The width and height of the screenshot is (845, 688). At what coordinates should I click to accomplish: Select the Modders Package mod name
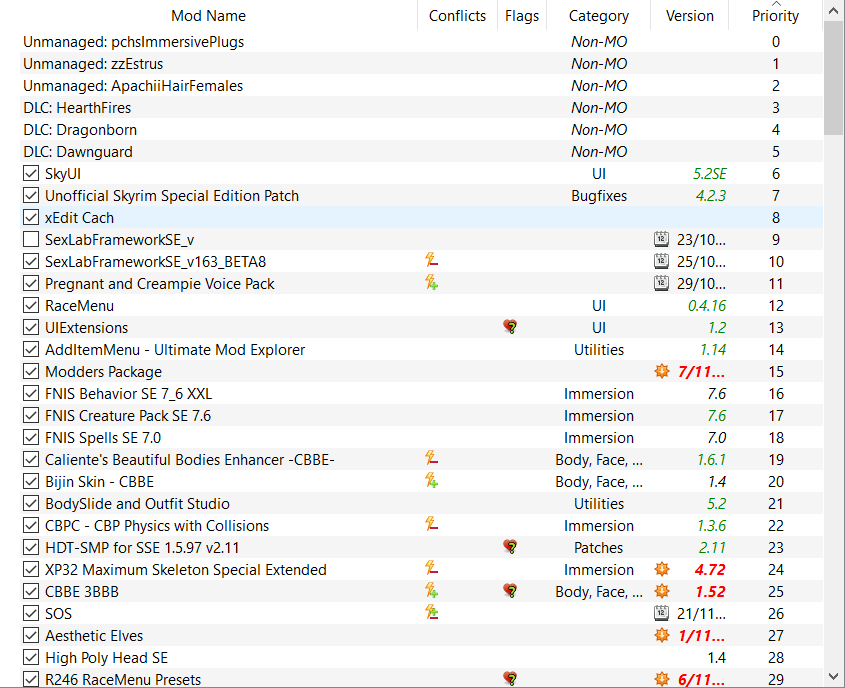pyautogui.click(x=103, y=372)
